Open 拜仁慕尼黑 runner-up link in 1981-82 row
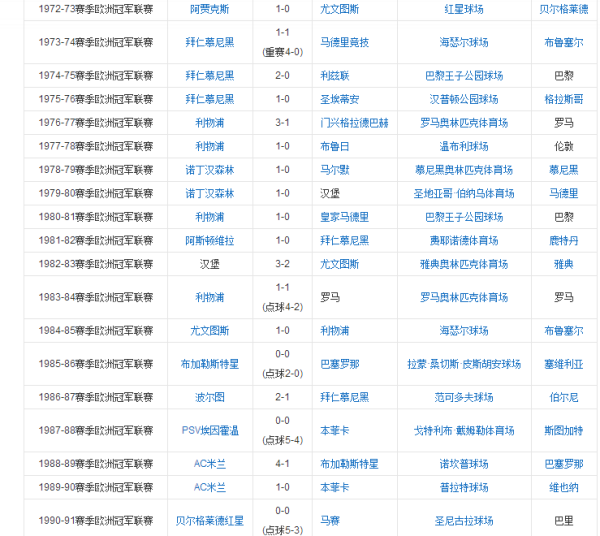The image size is (600, 536). click(344, 241)
